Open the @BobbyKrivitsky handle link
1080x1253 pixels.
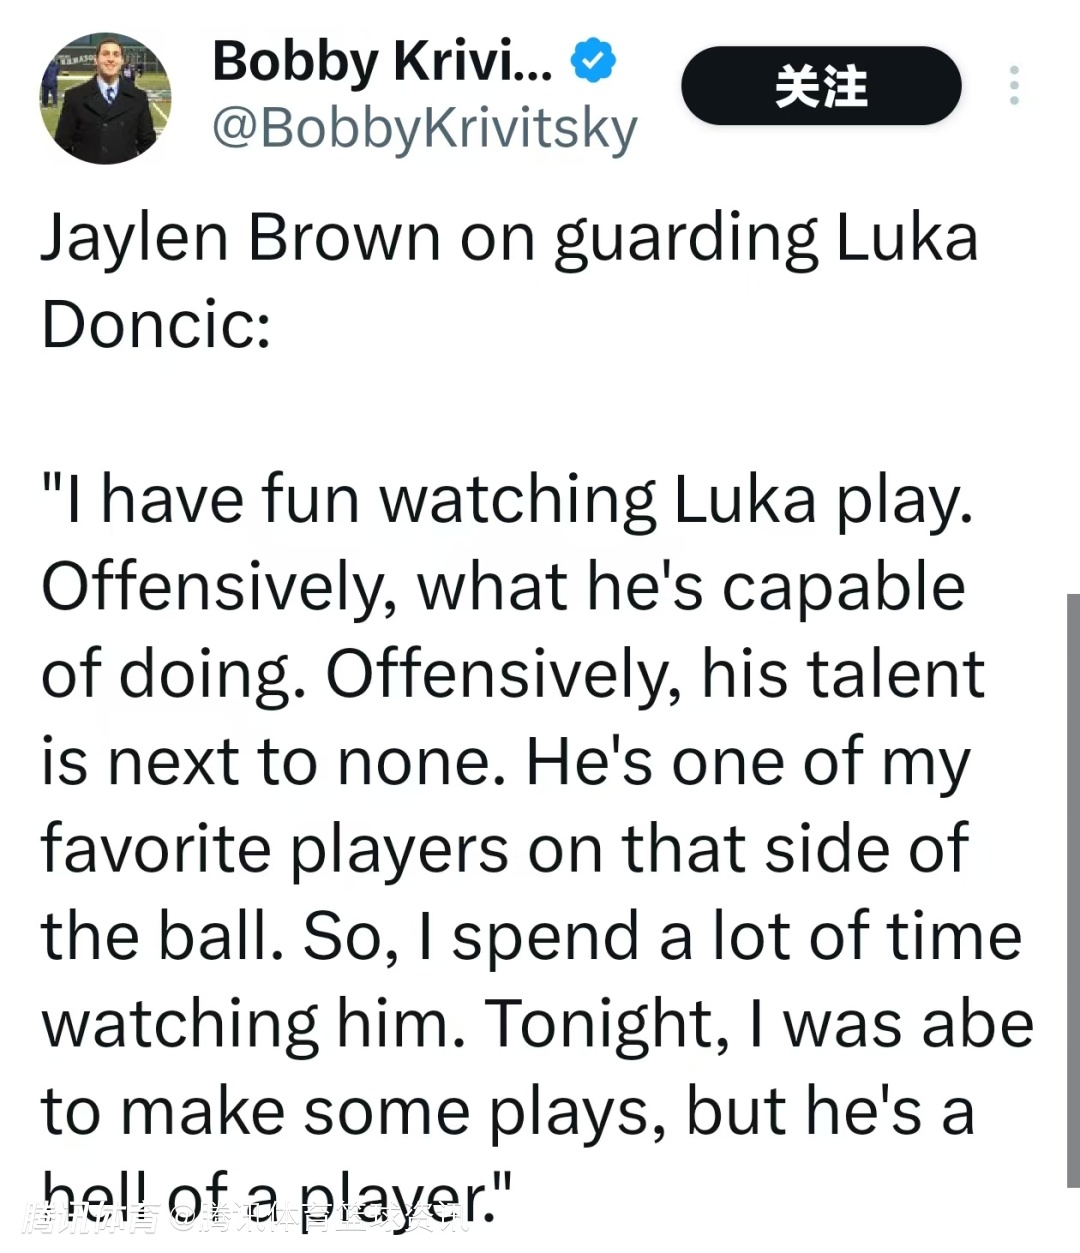425,129
